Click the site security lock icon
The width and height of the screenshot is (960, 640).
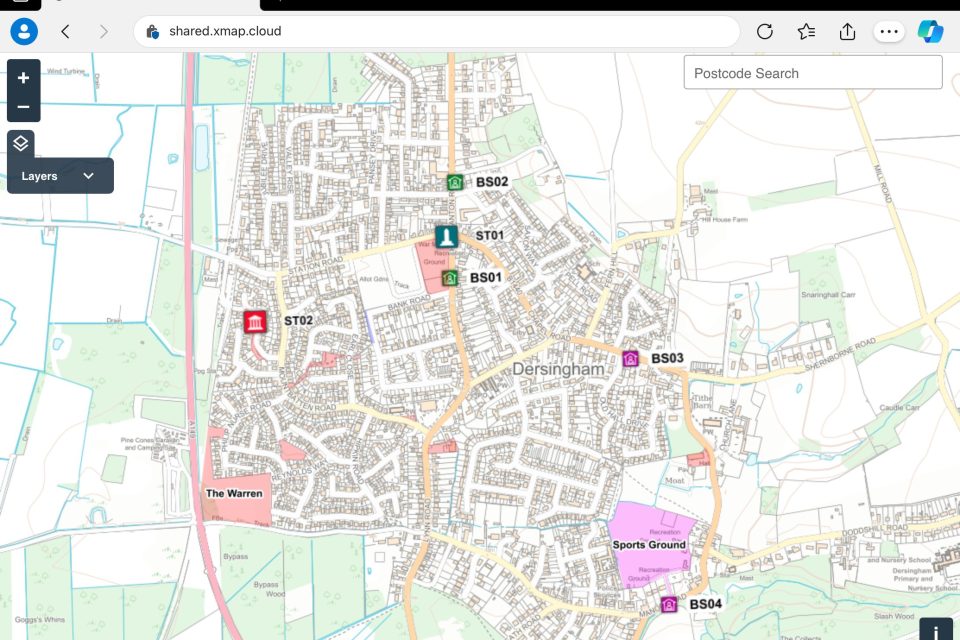(x=152, y=31)
